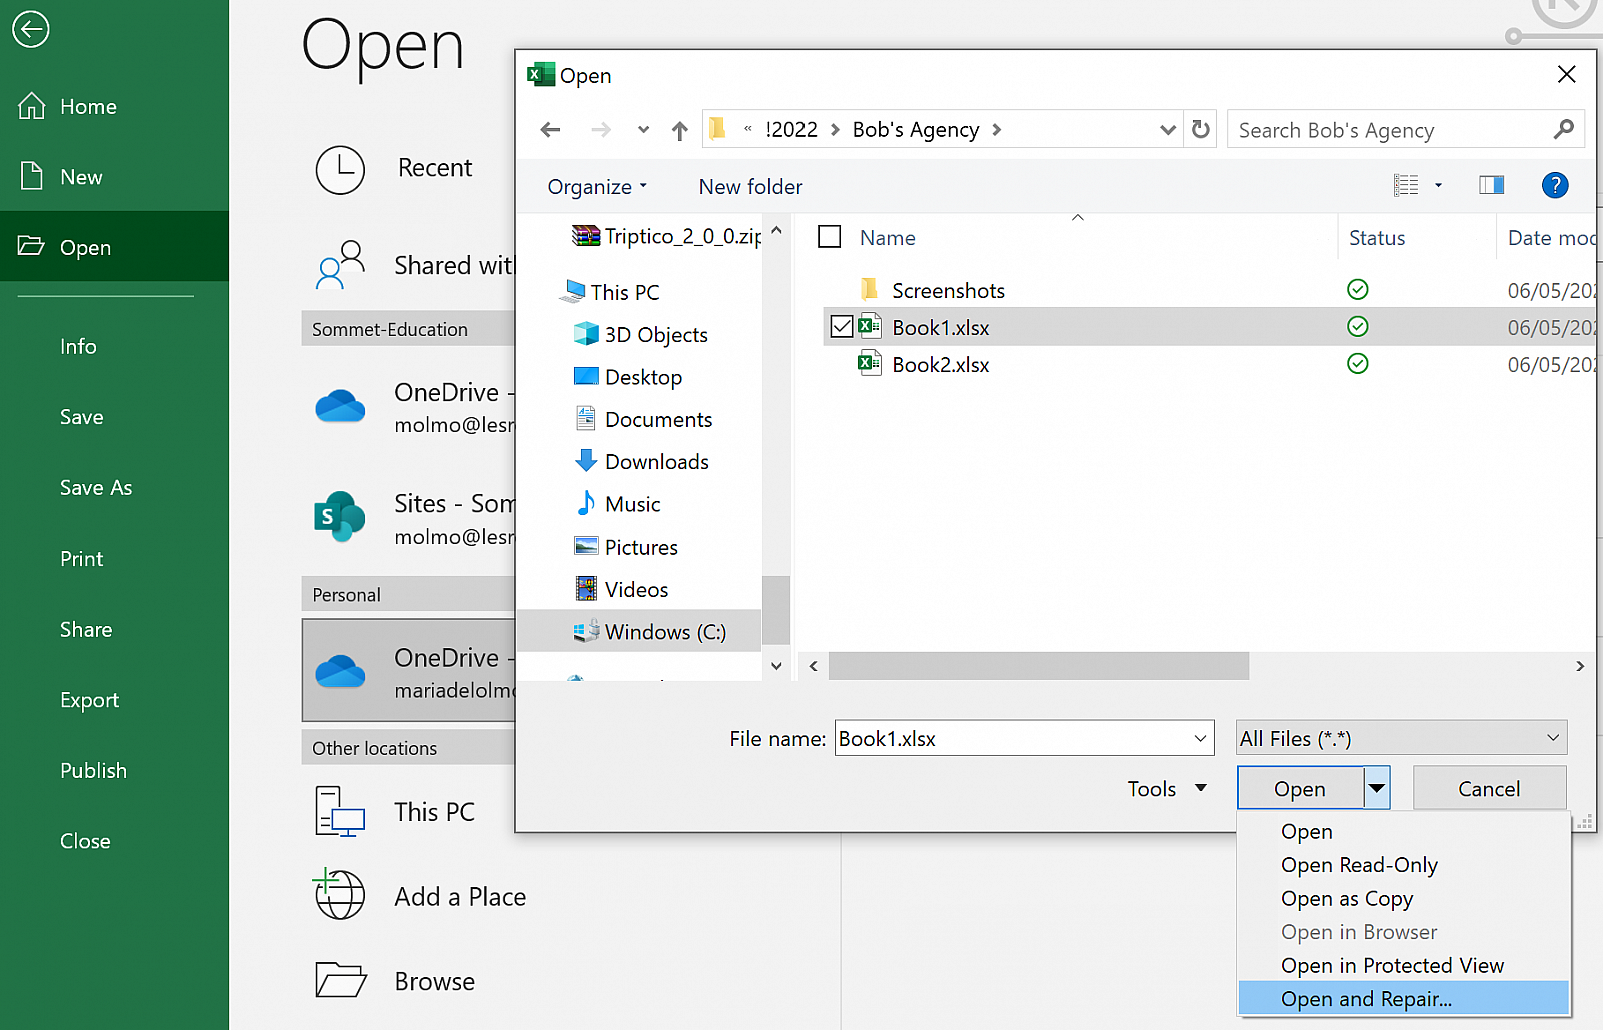Open Videos in the navigation tree
This screenshot has height=1030, width=1603.
621,589
